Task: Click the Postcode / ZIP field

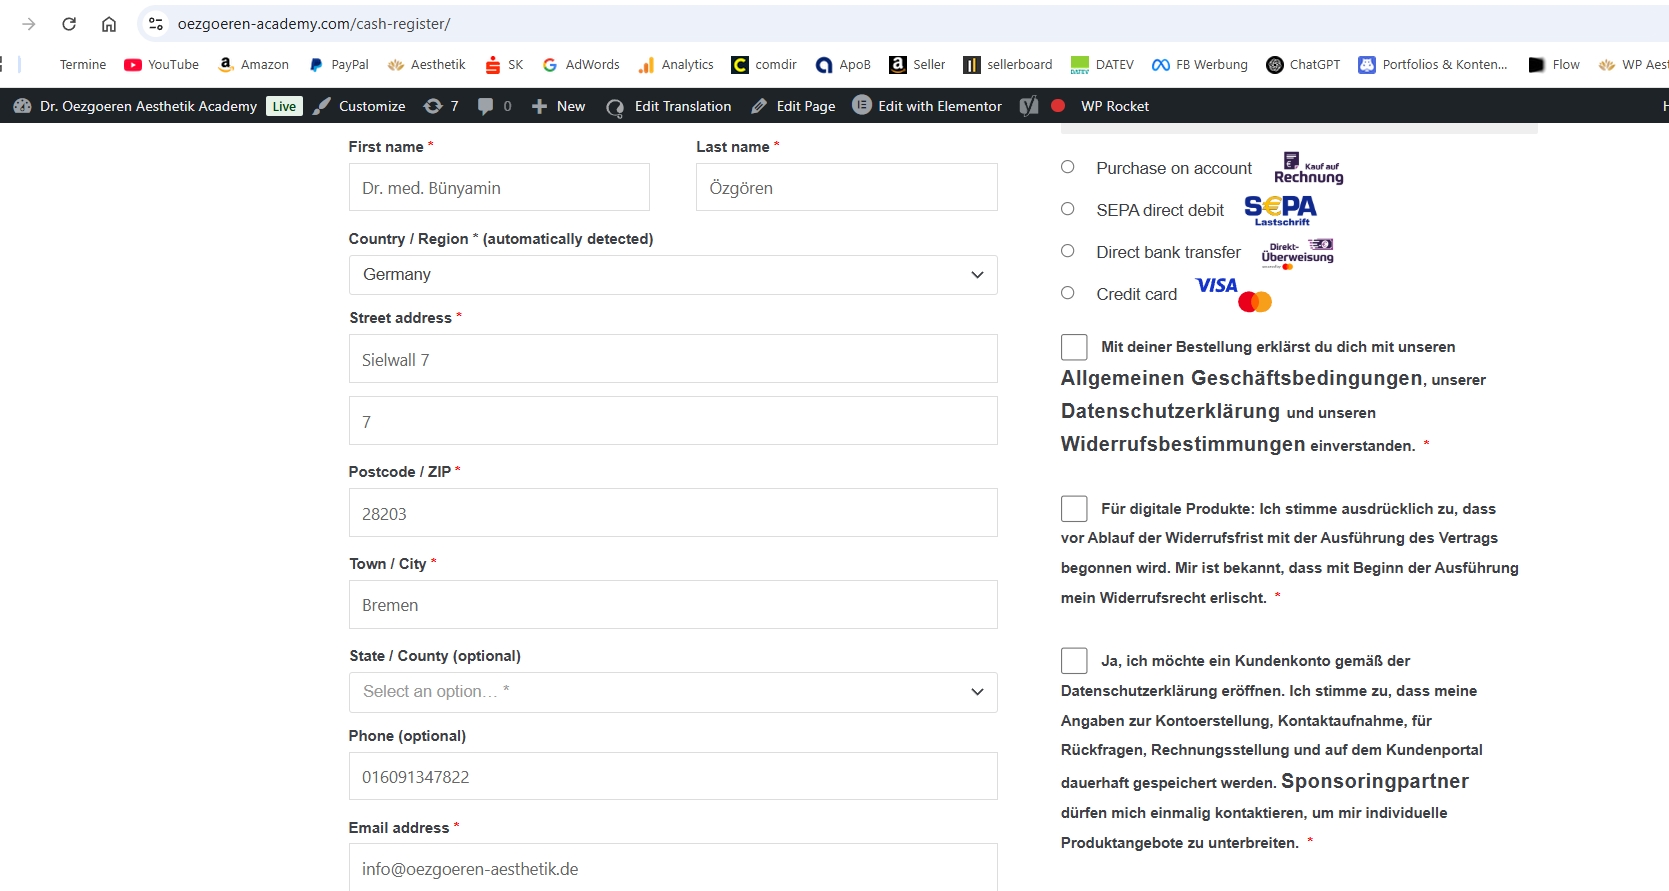Action: (673, 513)
